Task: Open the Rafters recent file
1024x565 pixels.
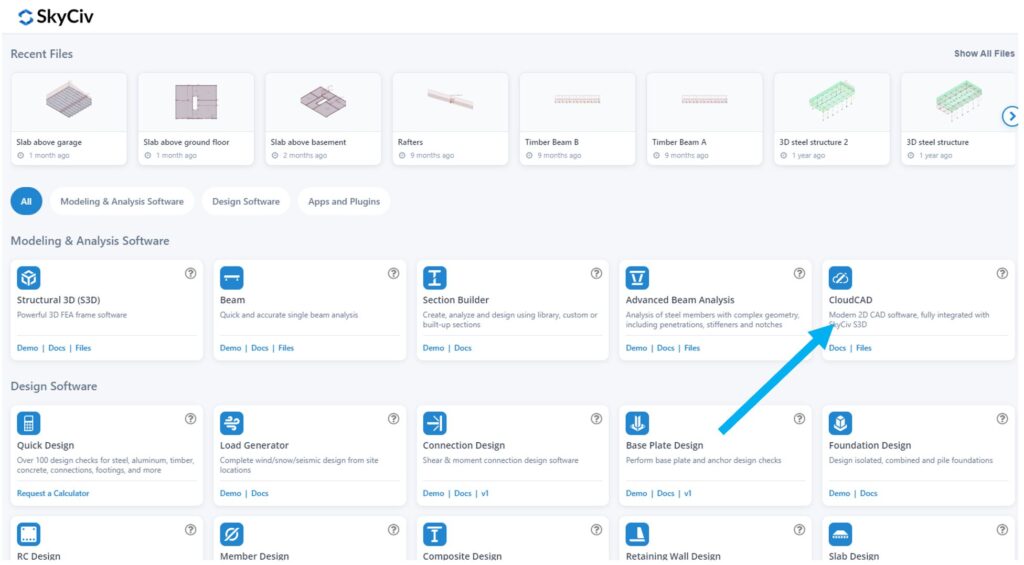Action: coord(451,119)
